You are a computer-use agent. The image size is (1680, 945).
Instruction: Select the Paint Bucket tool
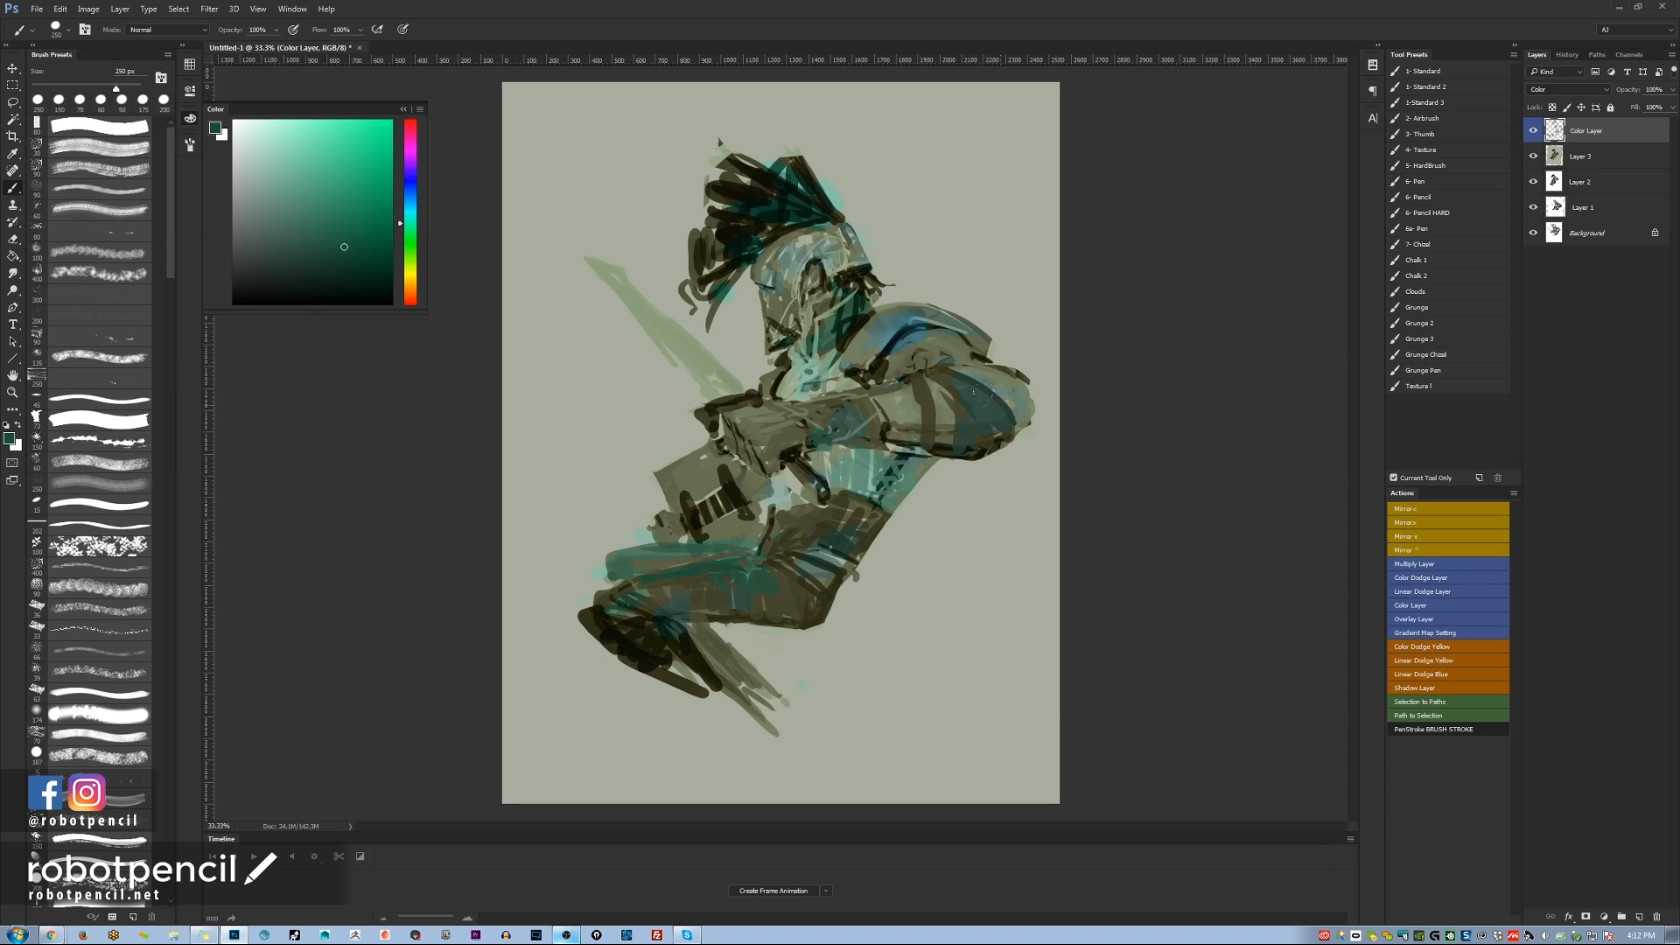[x=13, y=256]
